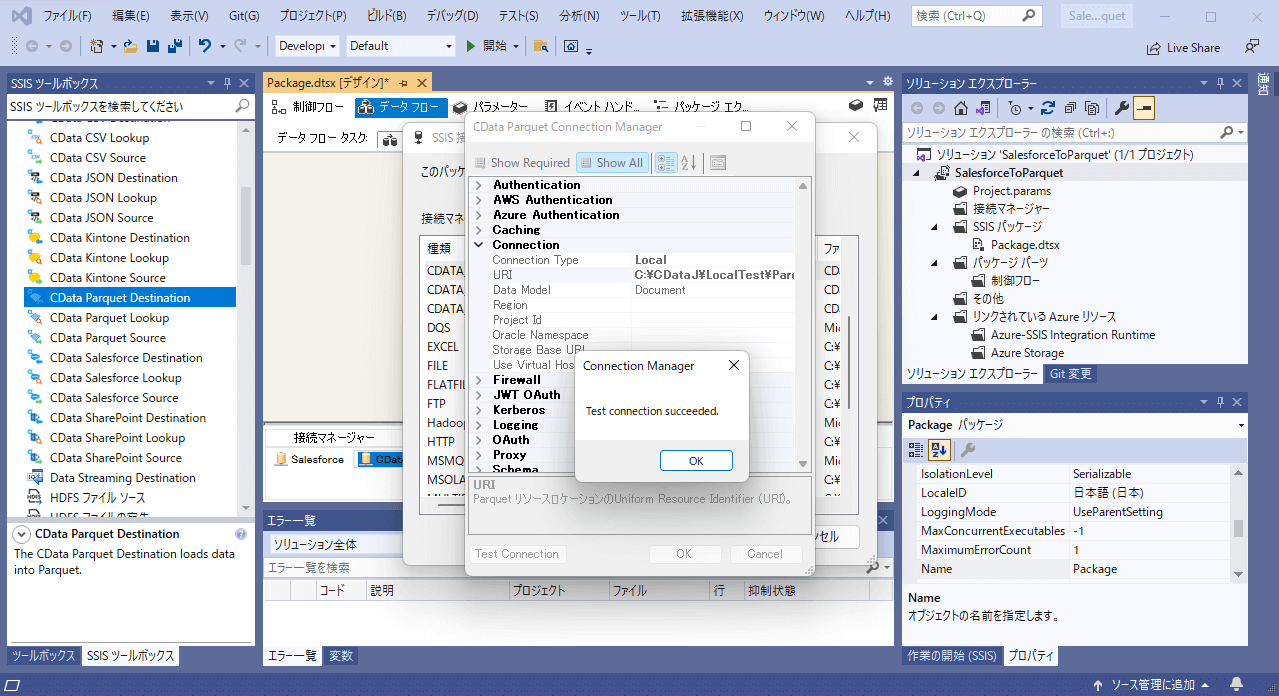
Task: Click OK at the bottom of CData Connection Manager
Action: coord(684,554)
